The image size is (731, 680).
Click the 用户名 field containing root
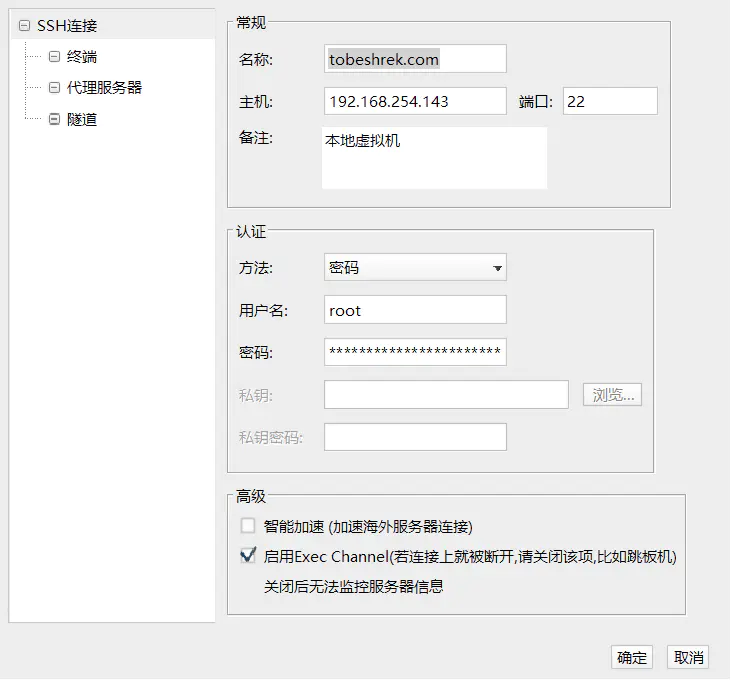click(x=415, y=310)
